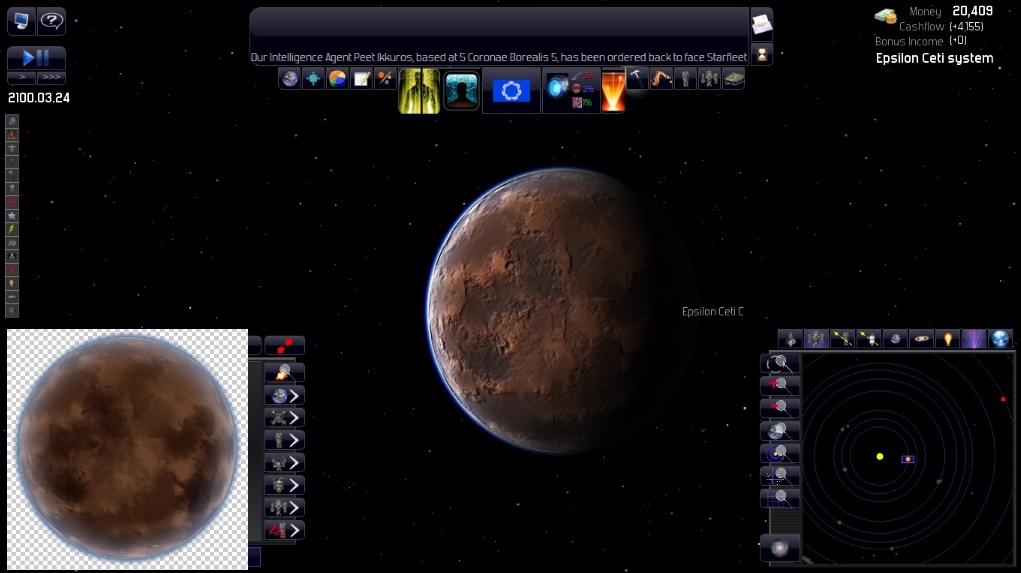1021x573 pixels.
Task: Open the Earth globe icon in top toolbar
Action: click(289, 79)
